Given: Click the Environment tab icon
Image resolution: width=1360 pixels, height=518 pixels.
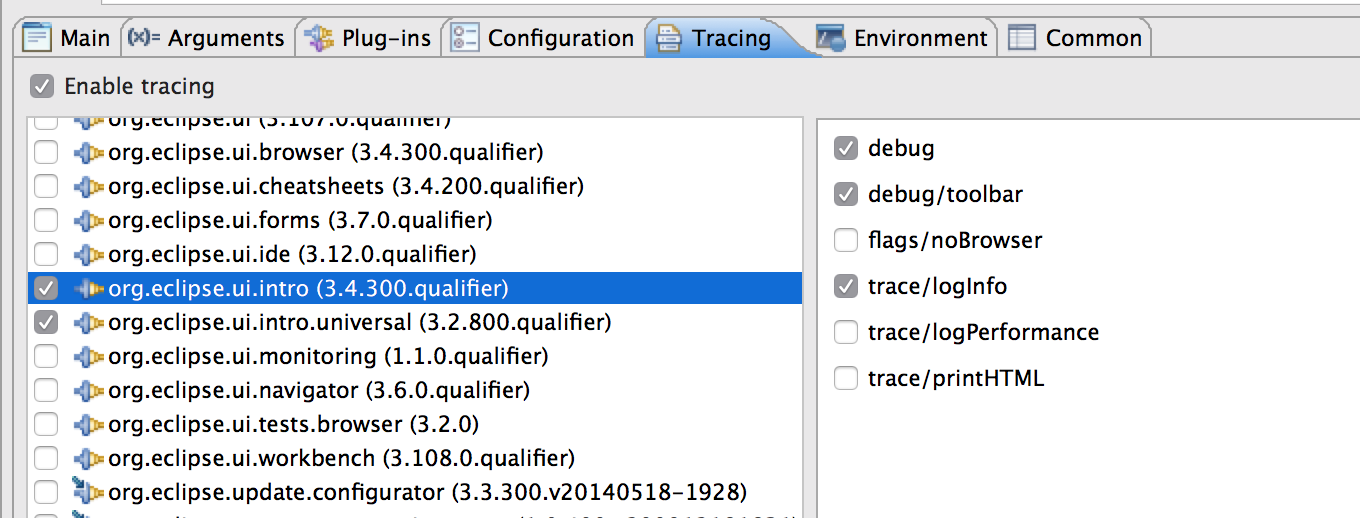Looking at the screenshot, I should pyautogui.click(x=830, y=38).
